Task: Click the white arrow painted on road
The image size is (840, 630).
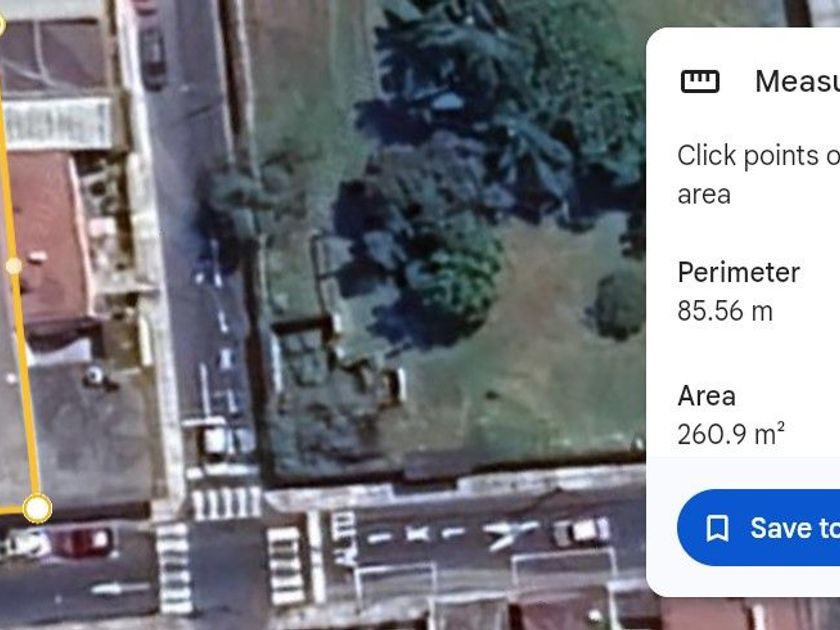Action: pyautogui.click(x=120, y=589)
